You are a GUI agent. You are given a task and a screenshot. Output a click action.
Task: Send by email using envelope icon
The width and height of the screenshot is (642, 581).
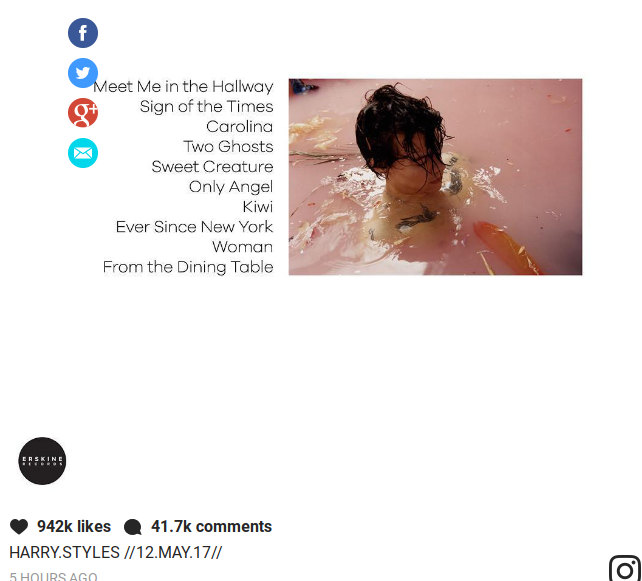pyautogui.click(x=83, y=153)
